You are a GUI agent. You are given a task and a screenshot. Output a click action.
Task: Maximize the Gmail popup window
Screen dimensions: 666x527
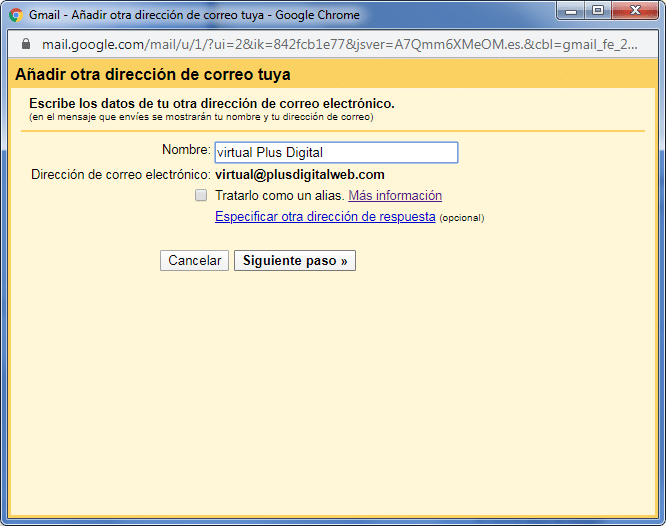[x=598, y=11]
